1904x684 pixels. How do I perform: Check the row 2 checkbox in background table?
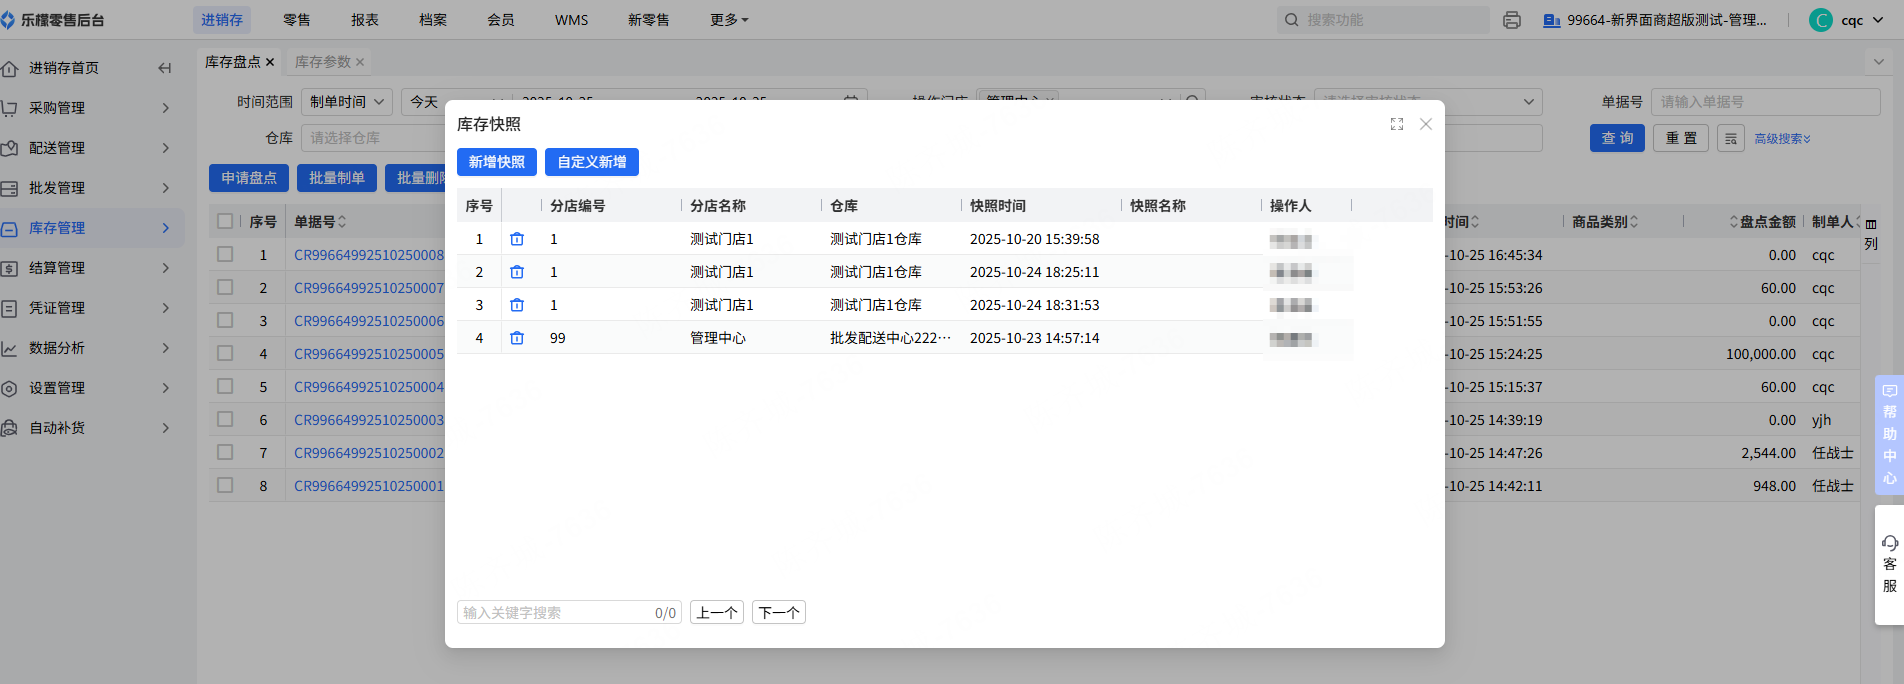coord(225,287)
